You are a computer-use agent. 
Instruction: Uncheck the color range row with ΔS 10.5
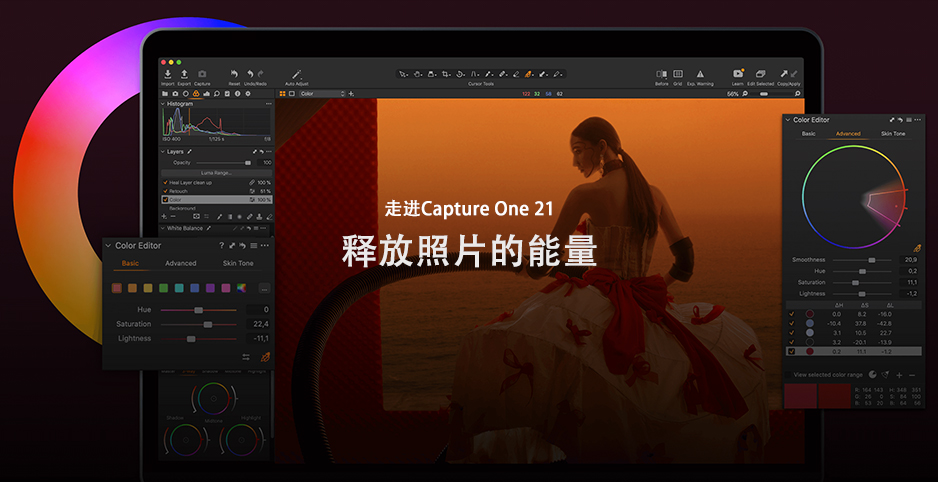click(x=792, y=332)
